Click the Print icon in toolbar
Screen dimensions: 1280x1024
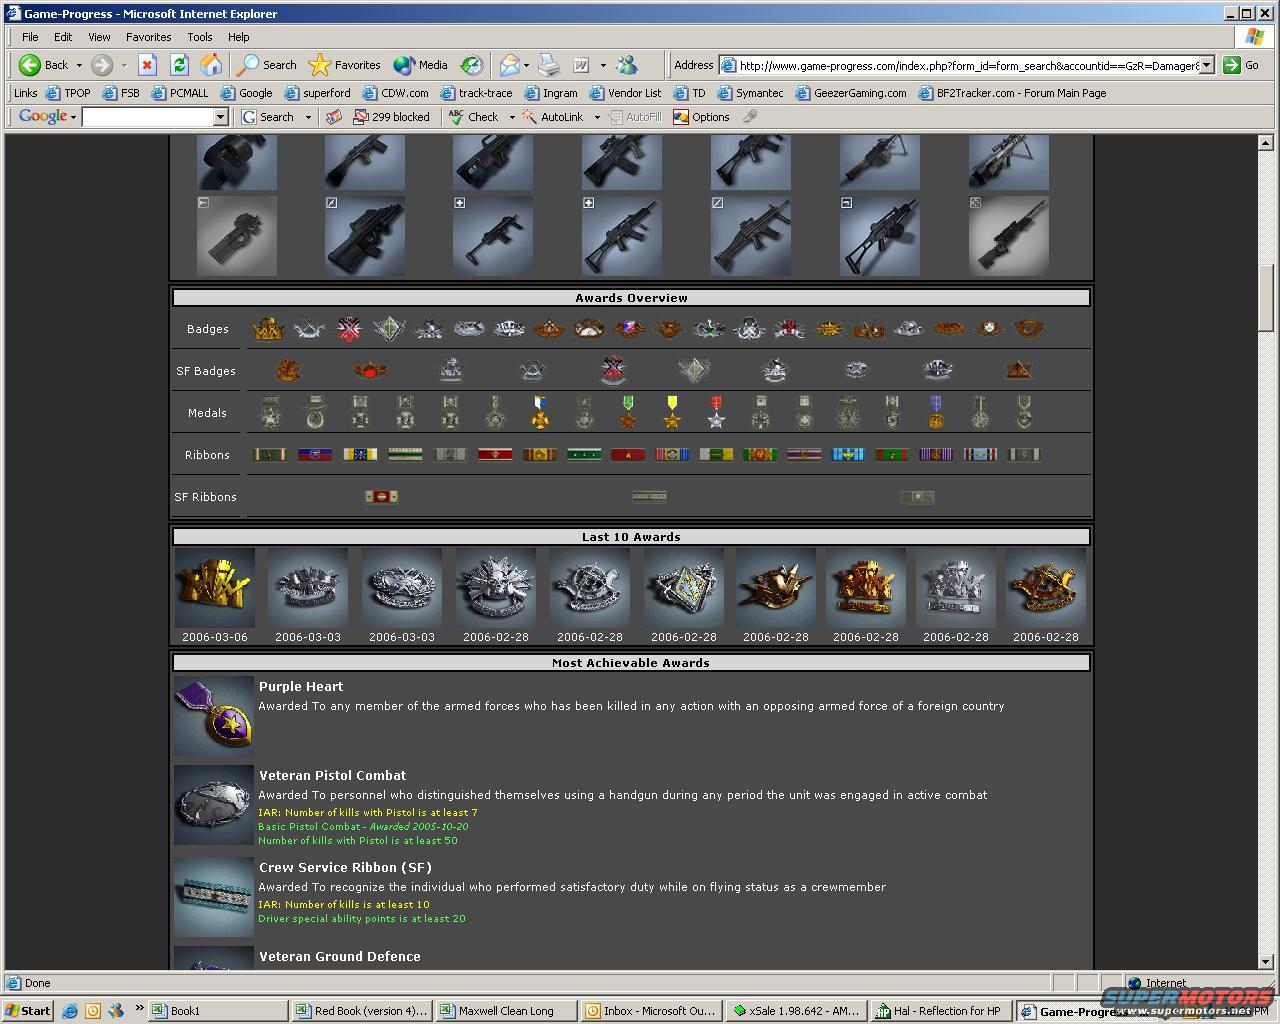549,65
